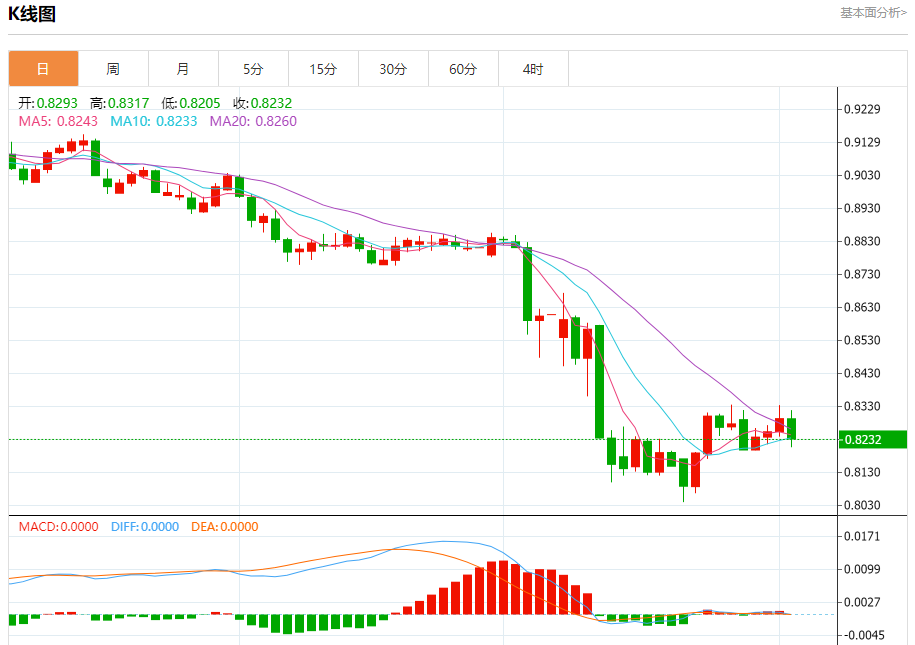This screenshot has height=645, width=915.
Task: Click the 0.0027 MACD axis label
Action: click(x=862, y=602)
